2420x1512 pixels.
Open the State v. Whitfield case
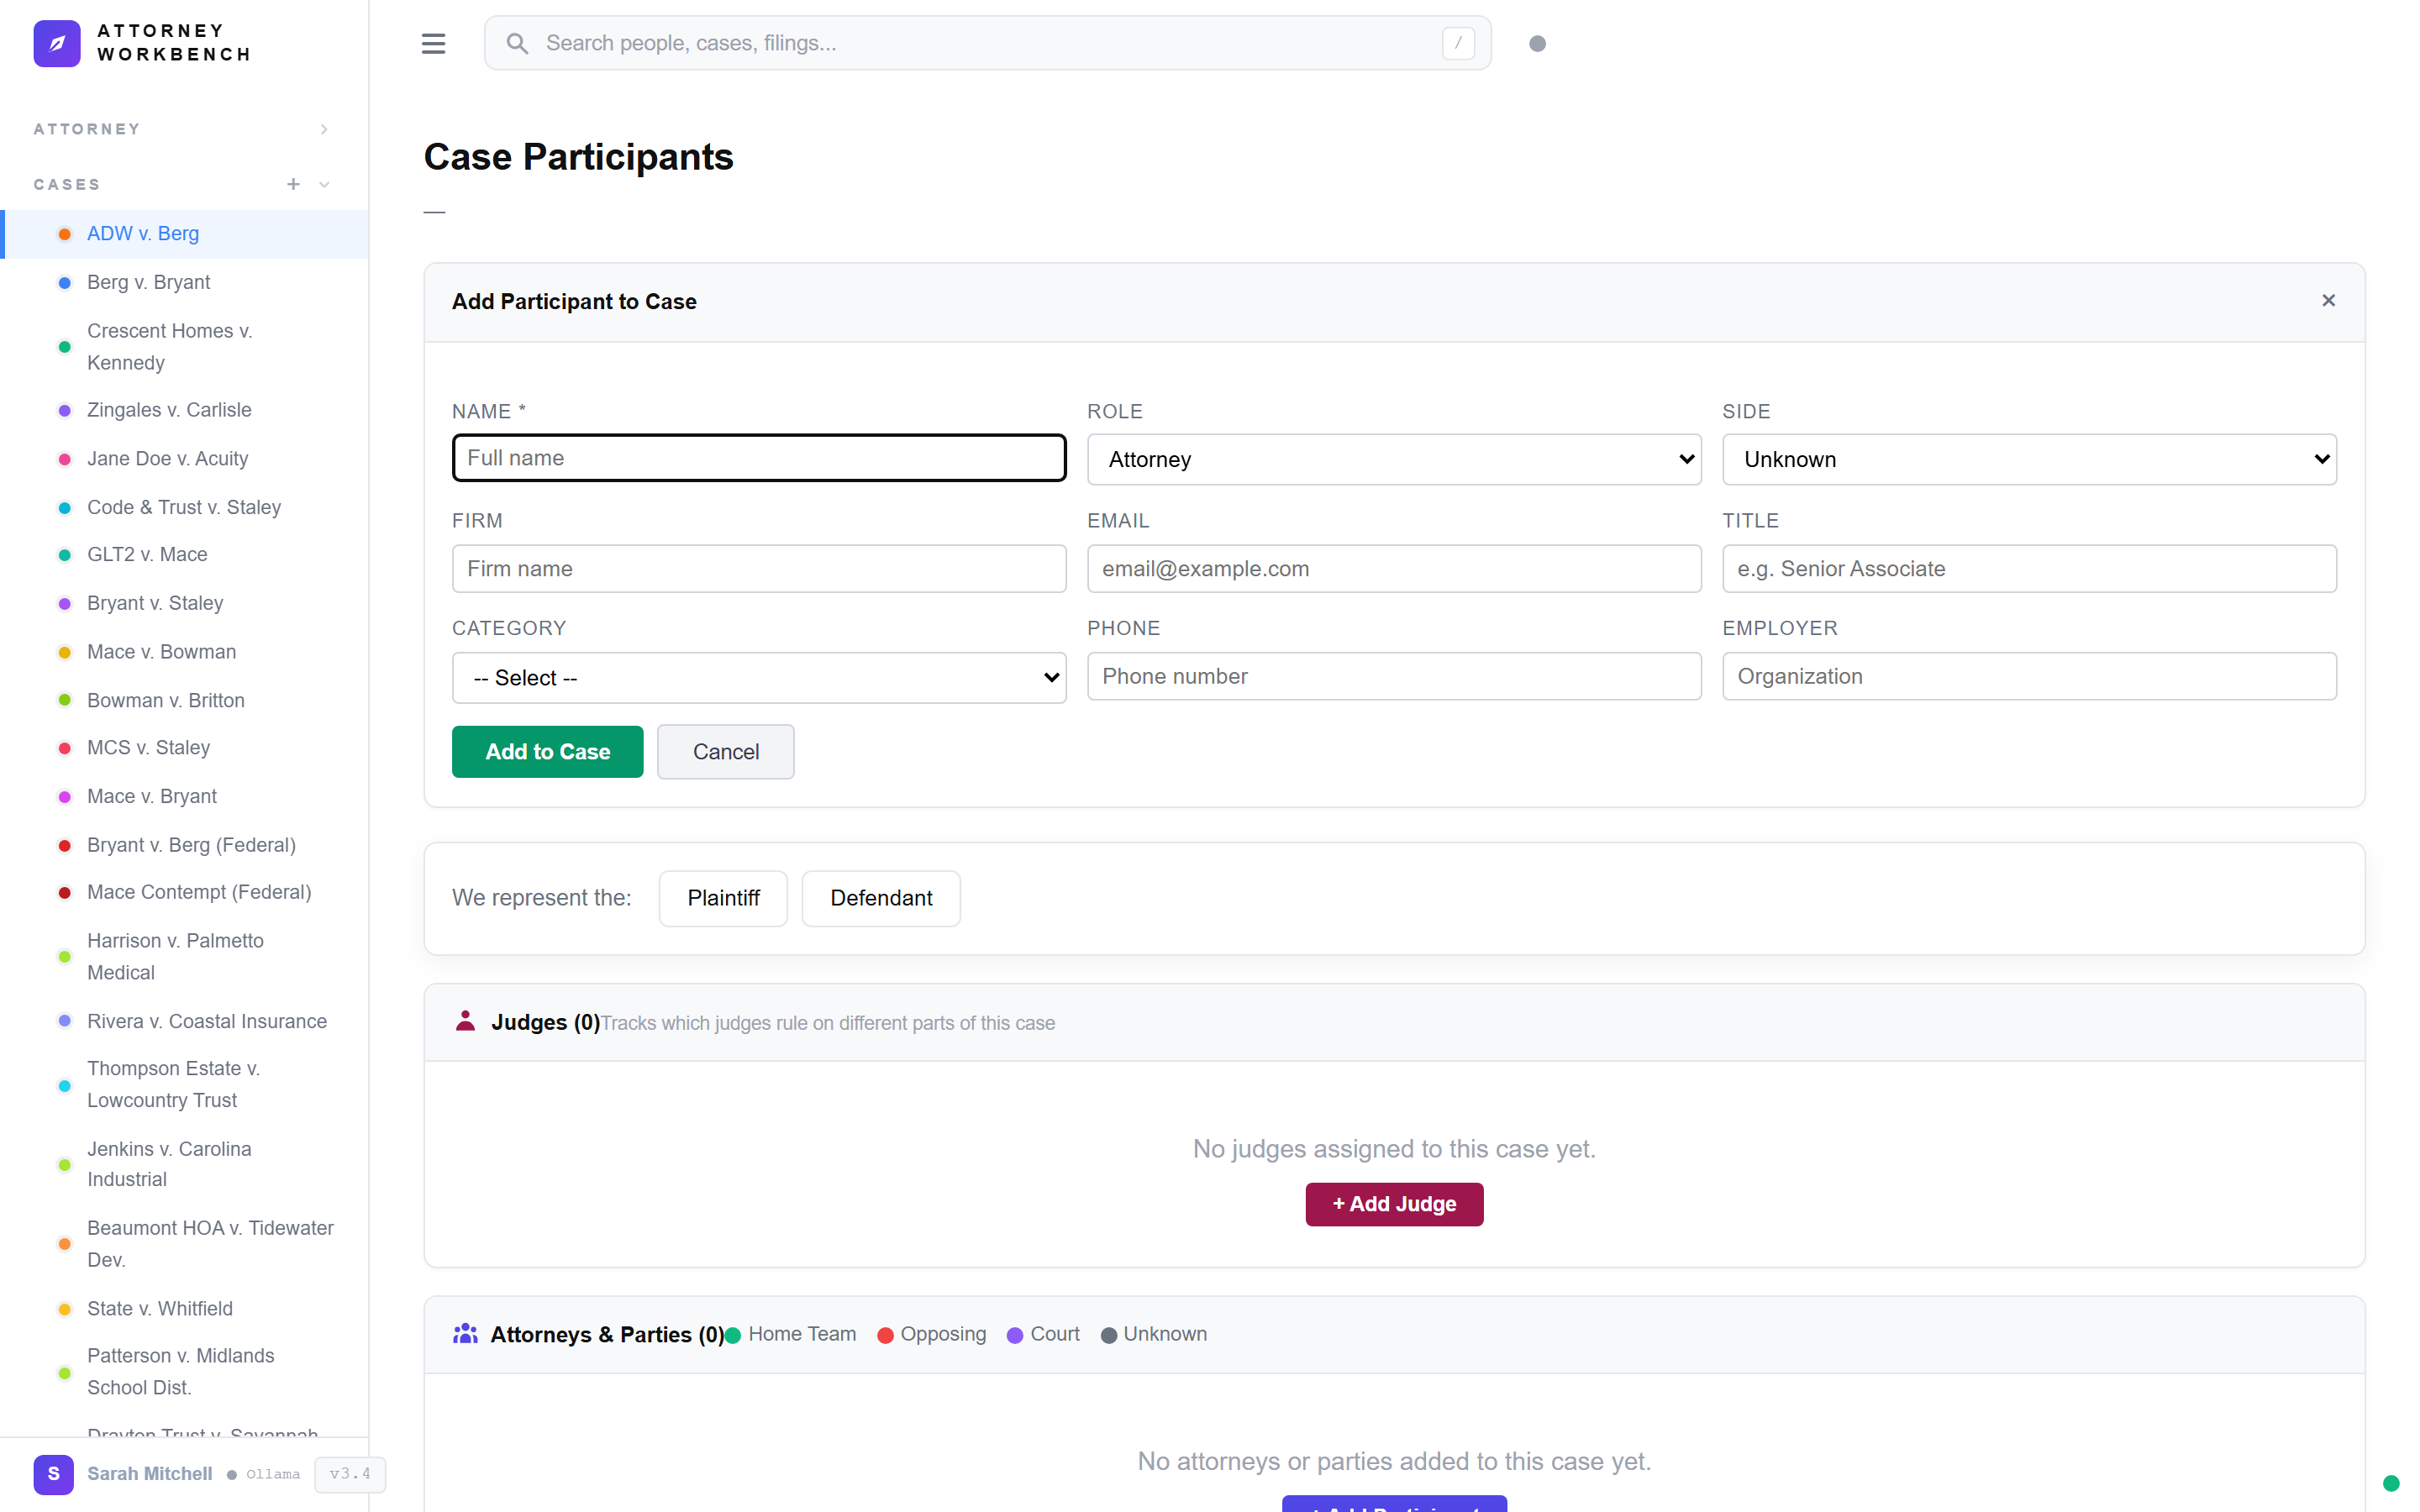tap(160, 1308)
